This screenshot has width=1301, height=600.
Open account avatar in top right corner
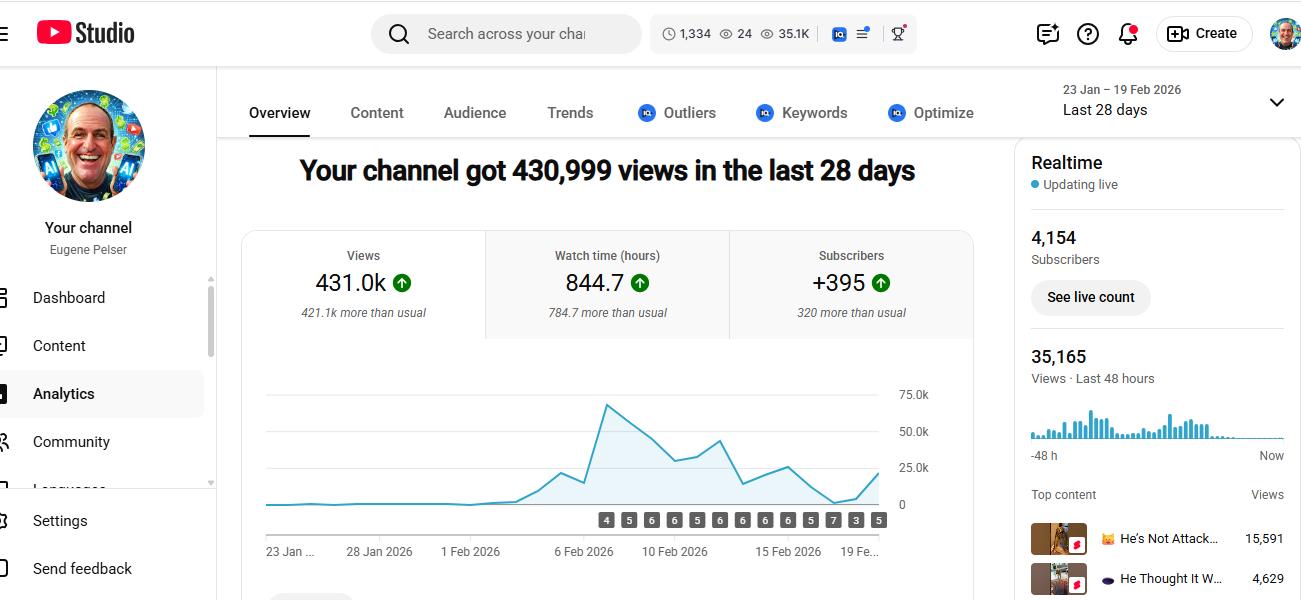1285,34
